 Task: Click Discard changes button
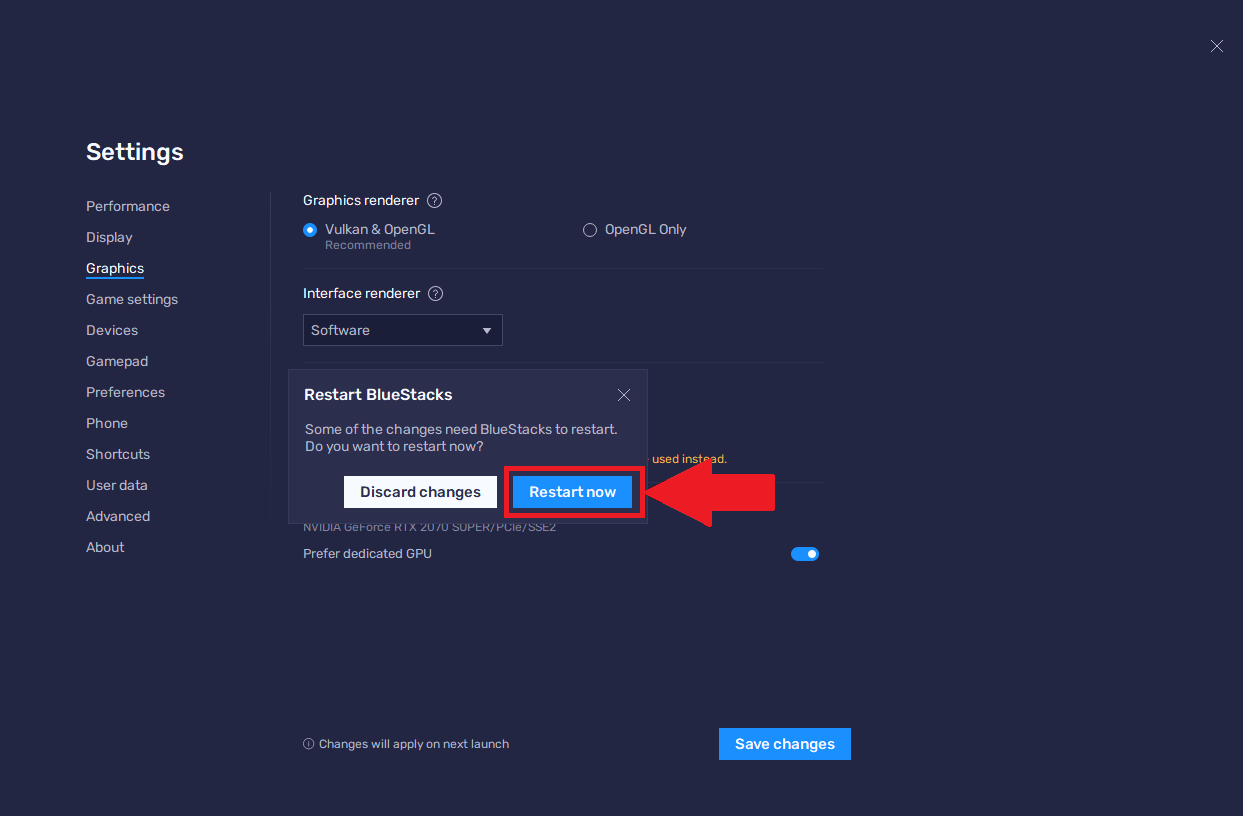point(420,492)
